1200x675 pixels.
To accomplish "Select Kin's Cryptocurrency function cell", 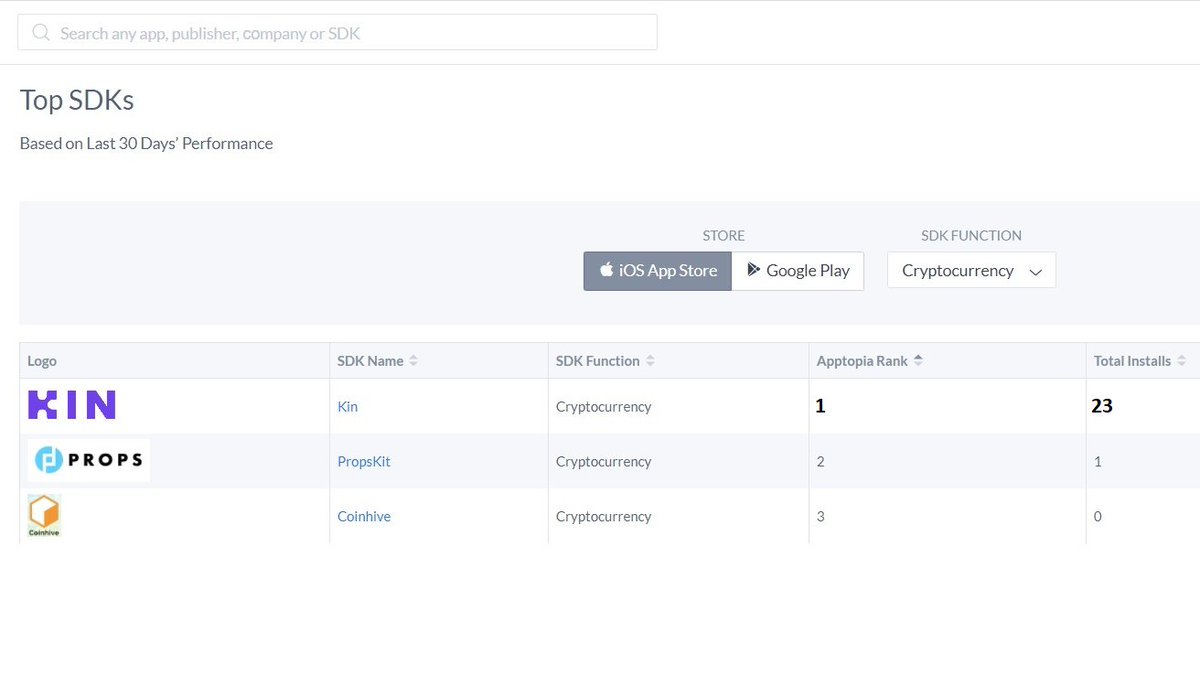I will tap(603, 407).
